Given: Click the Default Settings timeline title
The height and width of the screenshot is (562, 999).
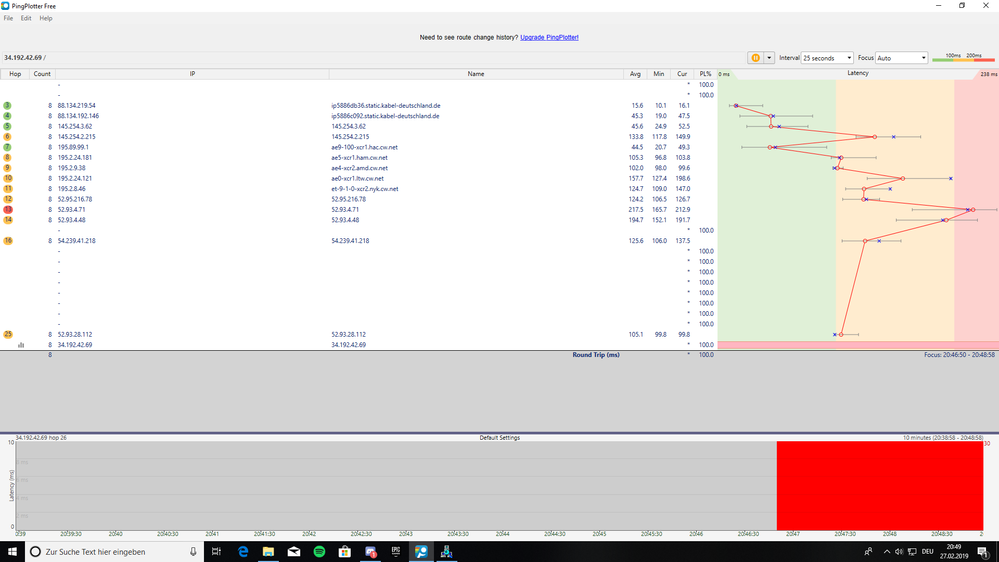Looking at the screenshot, I should (500, 438).
